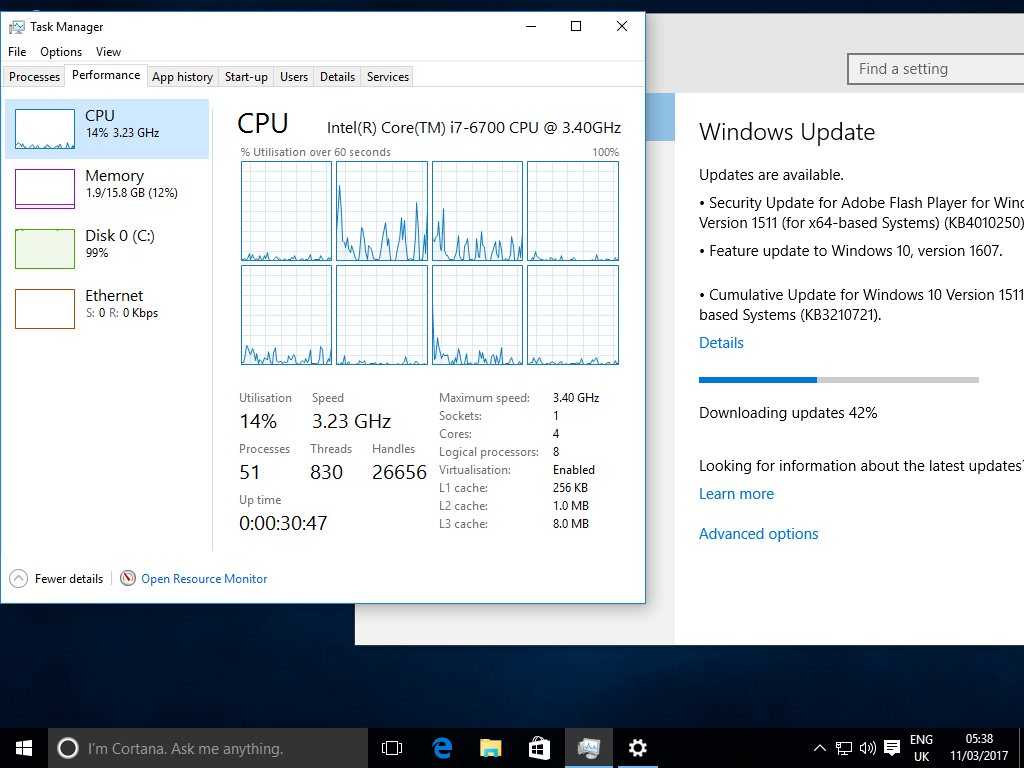Click the Speed value 3.23 GHz
The image size is (1024, 768).
point(351,421)
